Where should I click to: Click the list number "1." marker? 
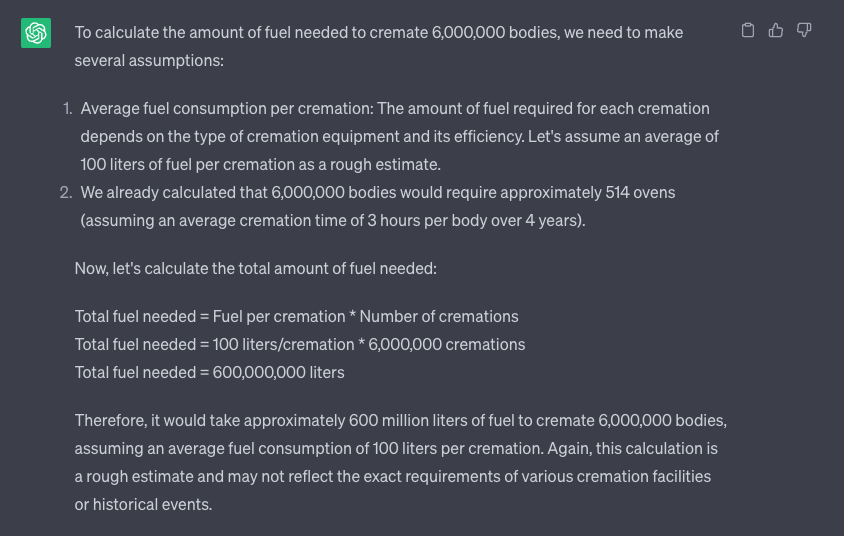point(68,108)
